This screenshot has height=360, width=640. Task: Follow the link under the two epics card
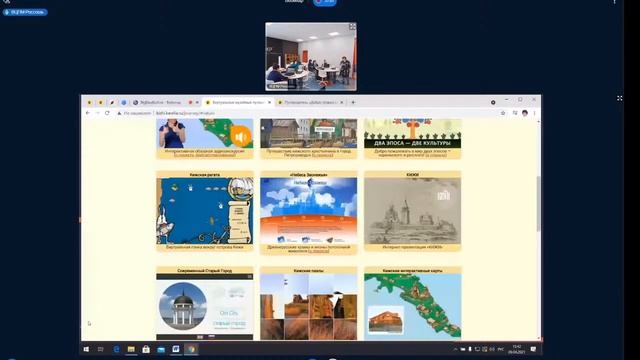click(436, 155)
